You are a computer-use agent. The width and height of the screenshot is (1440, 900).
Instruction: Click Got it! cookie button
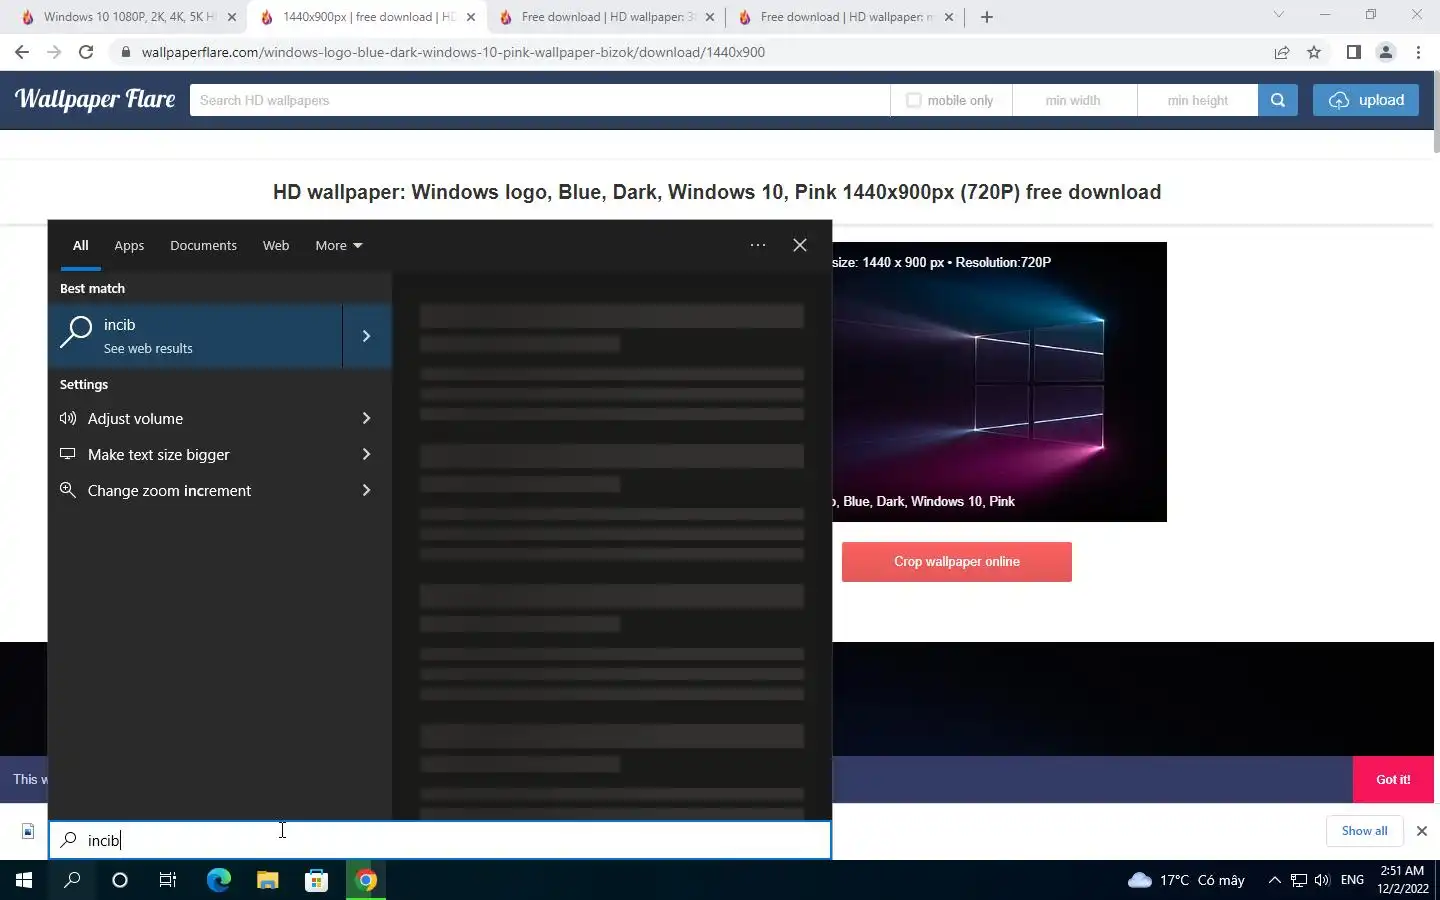[x=1393, y=780]
